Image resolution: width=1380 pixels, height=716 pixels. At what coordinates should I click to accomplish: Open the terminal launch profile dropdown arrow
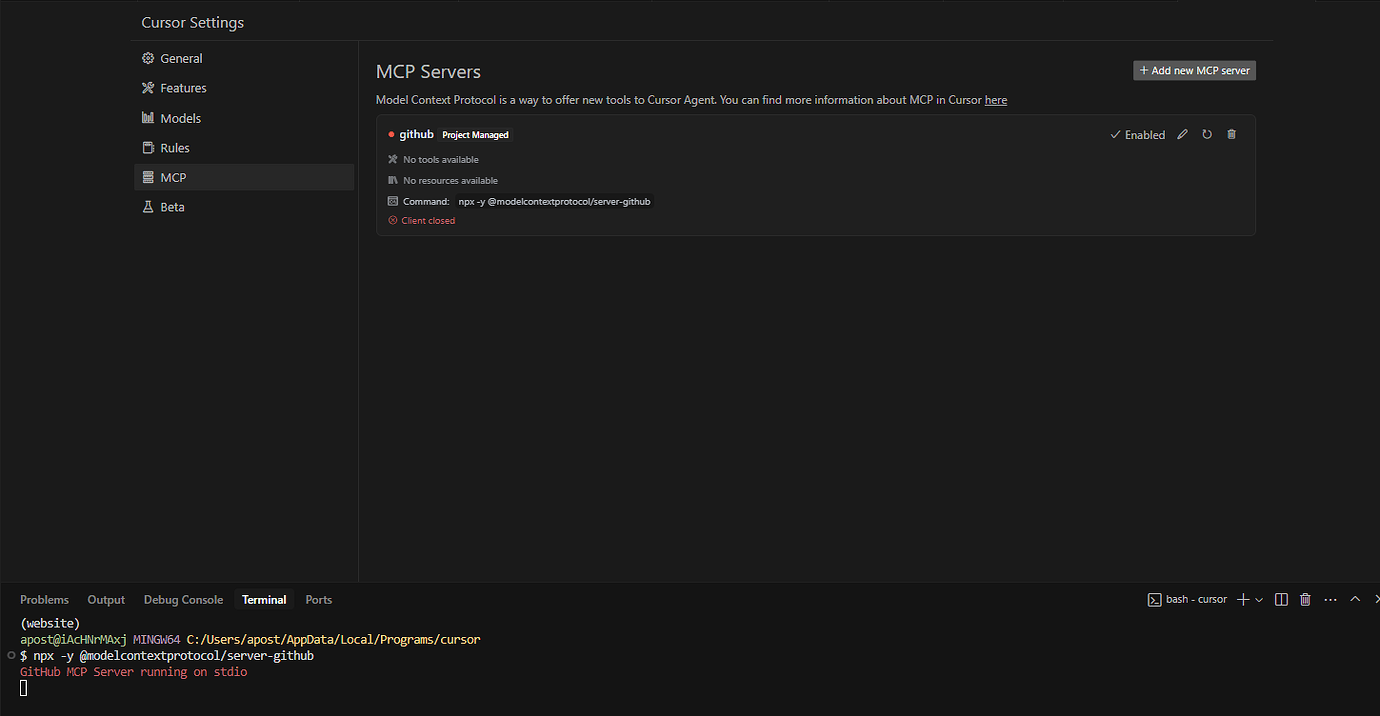coord(1259,600)
